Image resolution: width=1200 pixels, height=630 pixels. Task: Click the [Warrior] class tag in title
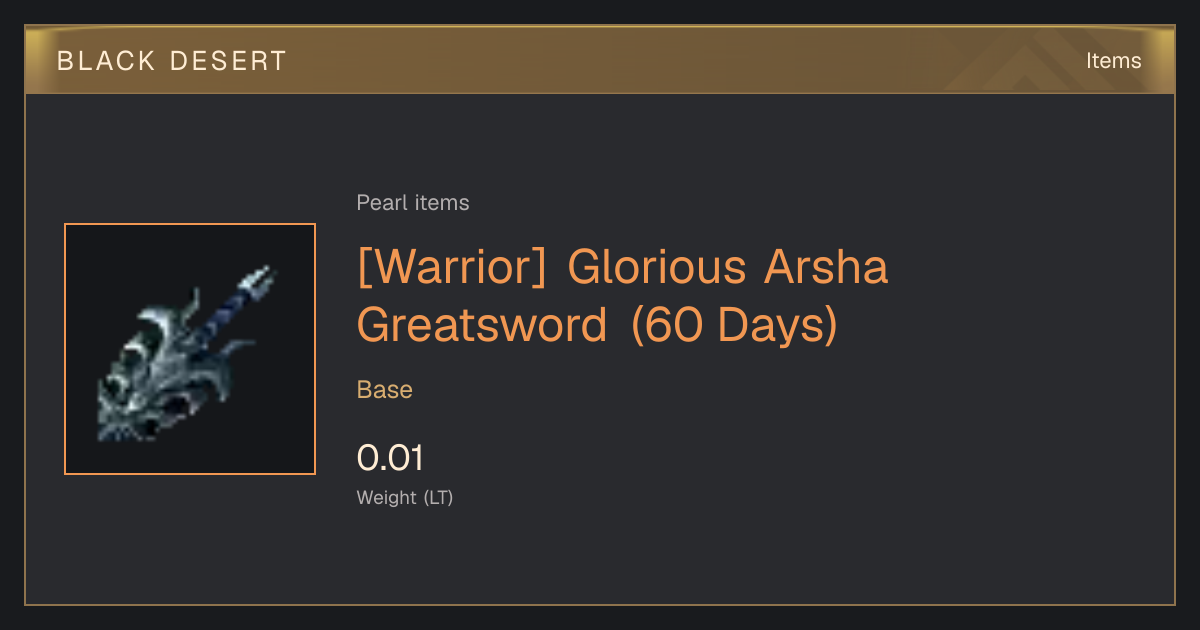(452, 267)
